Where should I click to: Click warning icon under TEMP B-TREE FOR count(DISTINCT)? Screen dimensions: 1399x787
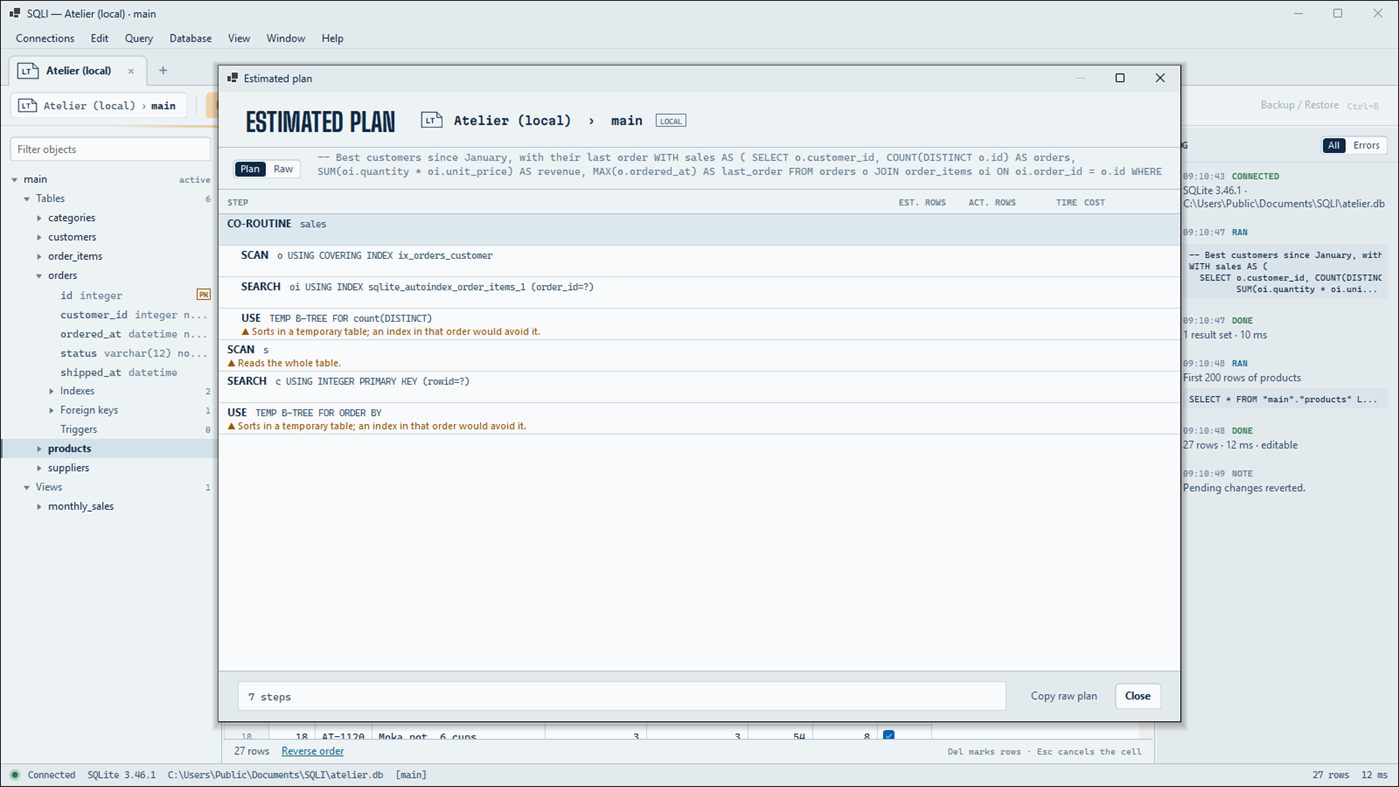[x=246, y=331]
